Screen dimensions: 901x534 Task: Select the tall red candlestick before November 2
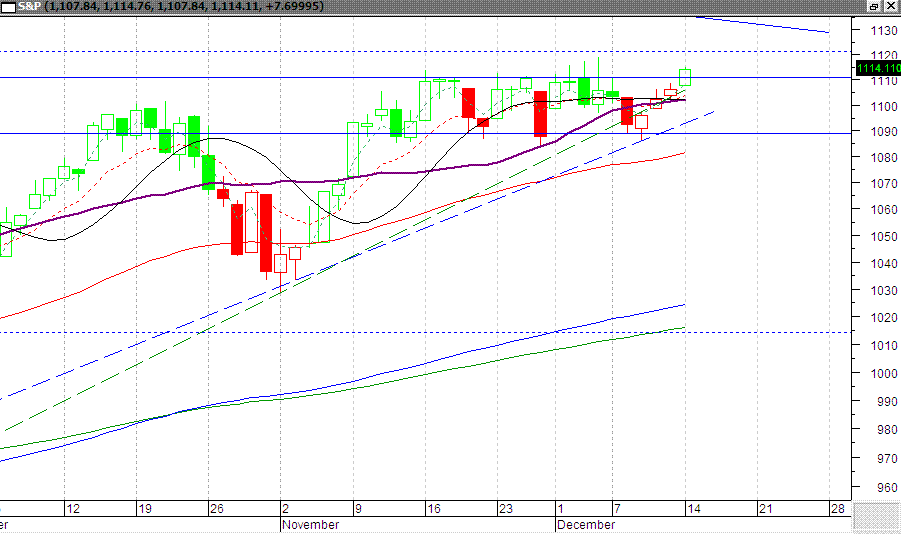[266, 233]
